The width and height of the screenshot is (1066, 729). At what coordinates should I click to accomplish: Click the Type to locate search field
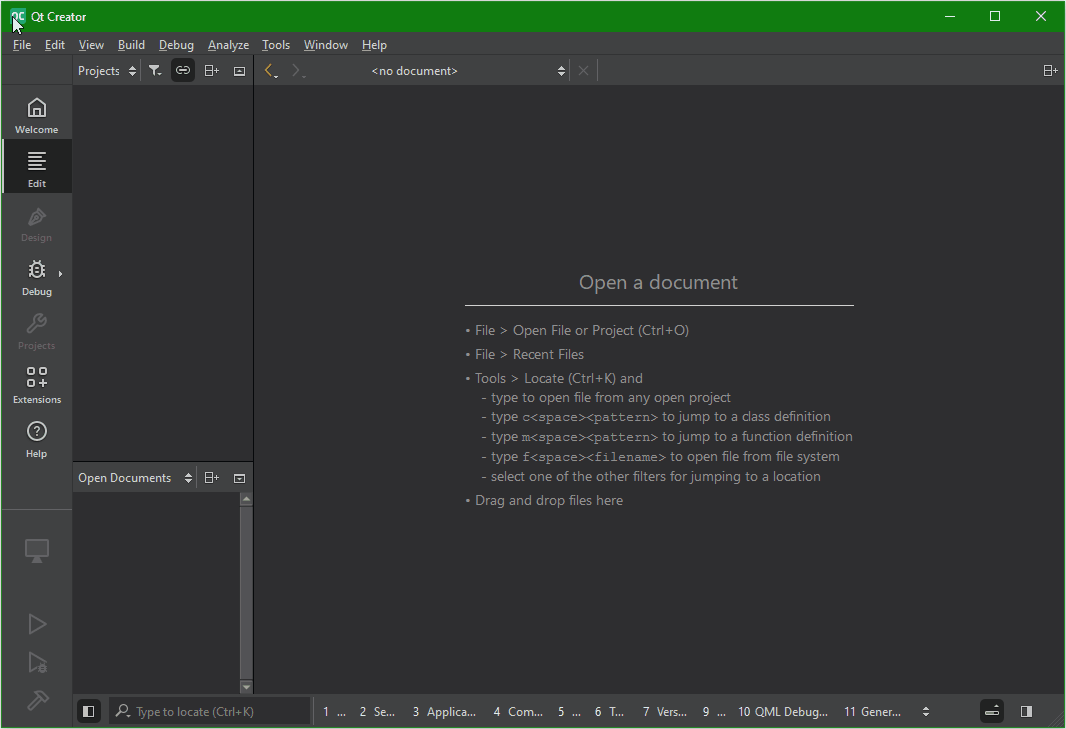tap(209, 711)
